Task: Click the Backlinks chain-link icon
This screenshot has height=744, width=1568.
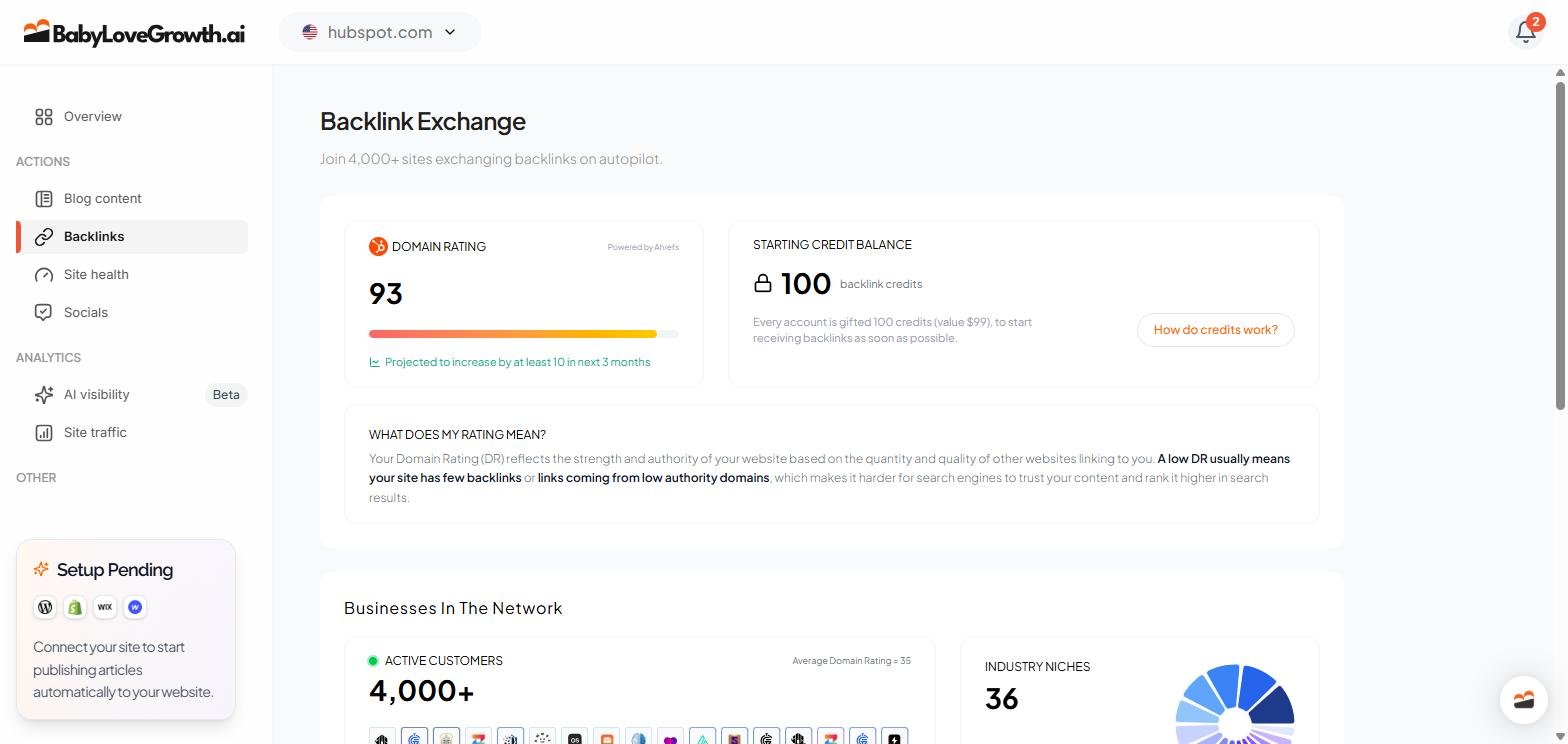Action: click(44, 237)
